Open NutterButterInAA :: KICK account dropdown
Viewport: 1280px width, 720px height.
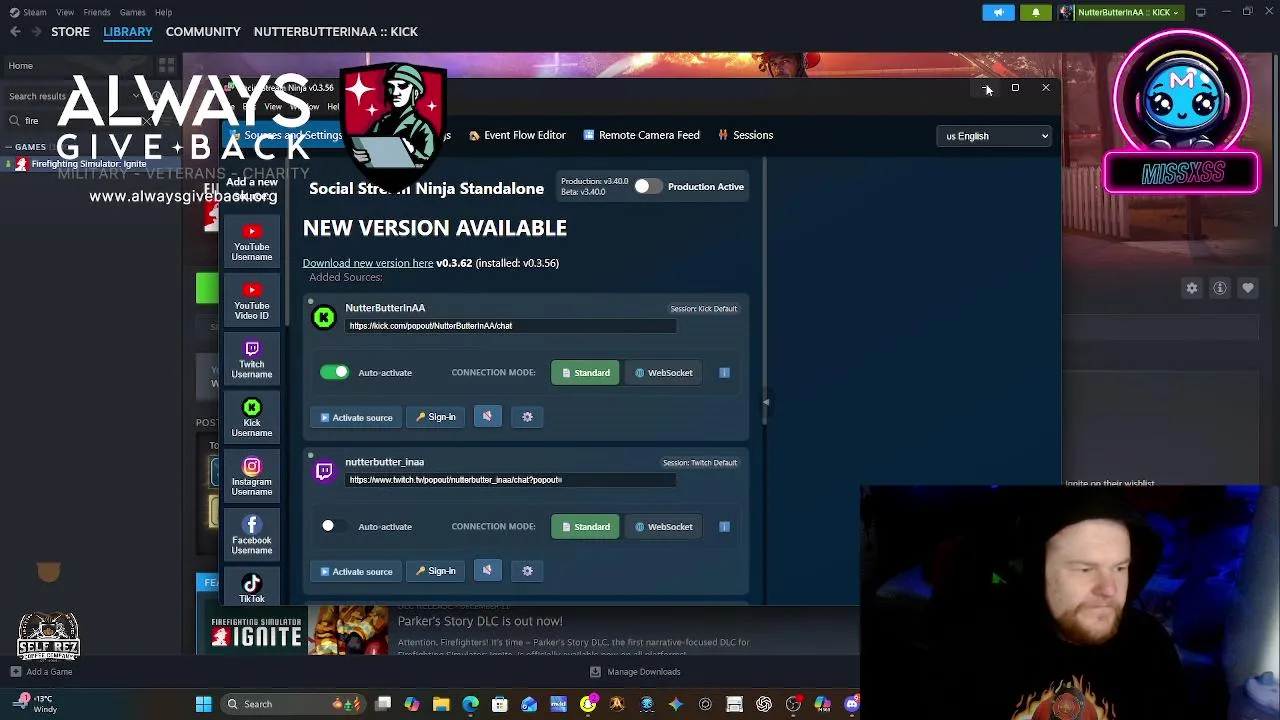coord(1119,12)
